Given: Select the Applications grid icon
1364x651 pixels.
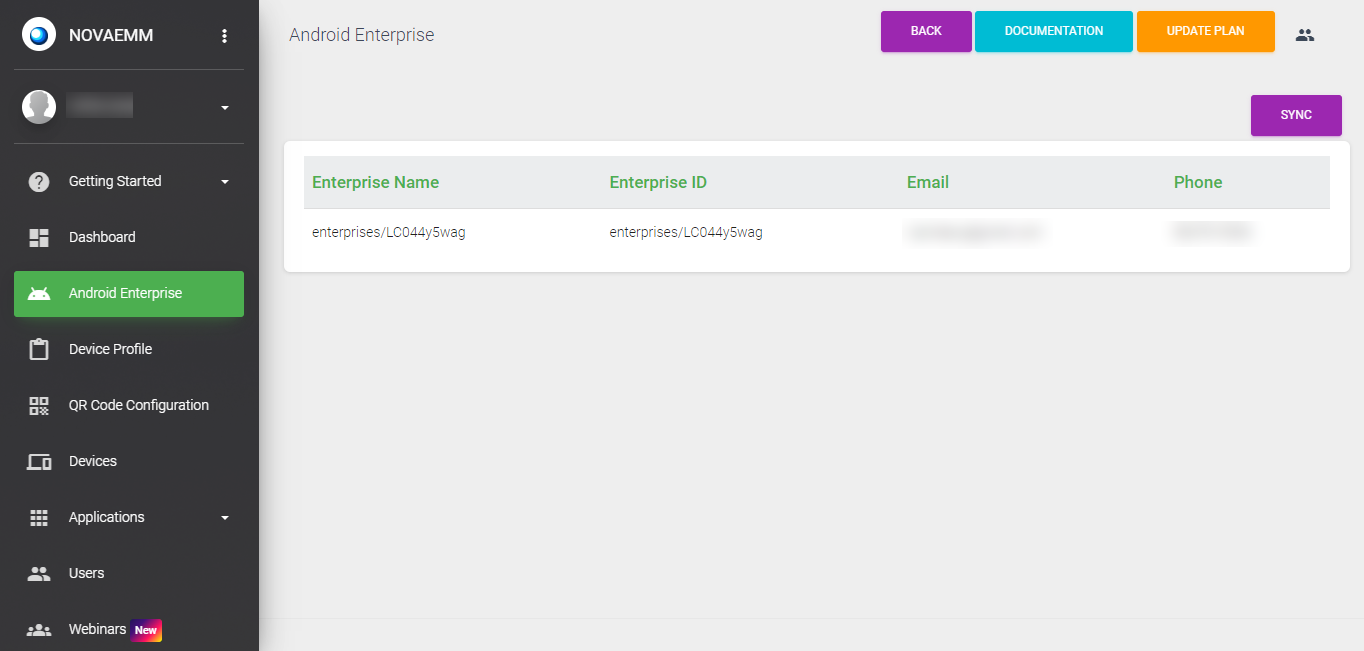Looking at the screenshot, I should (38, 517).
